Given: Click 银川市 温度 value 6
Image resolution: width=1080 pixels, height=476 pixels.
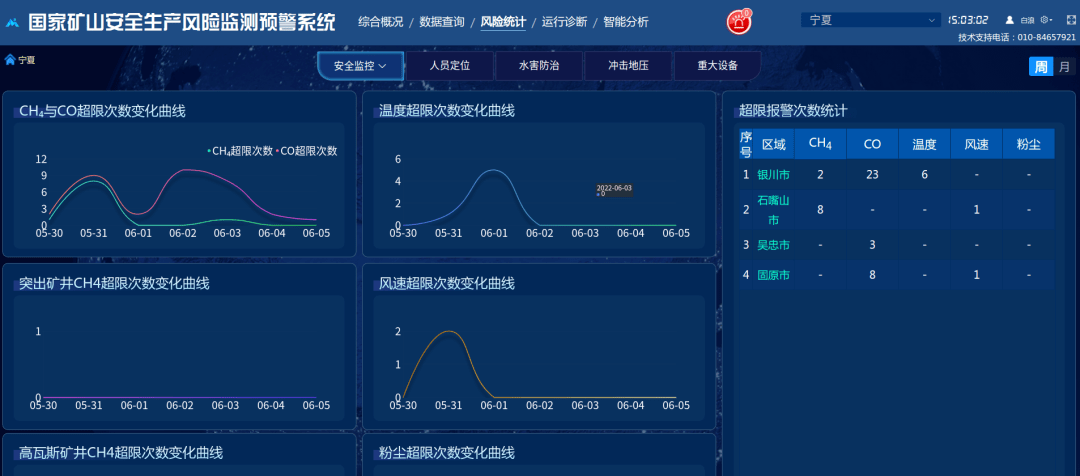Looking at the screenshot, I should click(x=924, y=175).
